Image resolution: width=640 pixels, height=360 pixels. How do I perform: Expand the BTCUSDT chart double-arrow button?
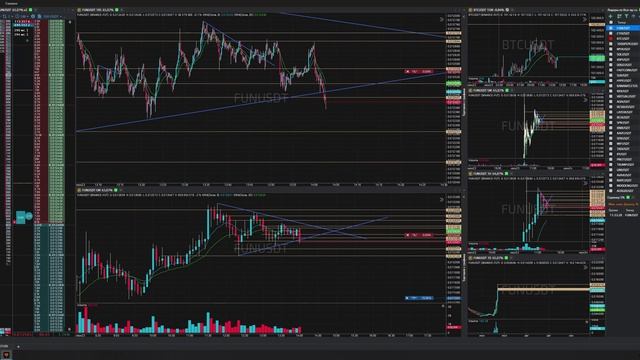(x=584, y=19)
